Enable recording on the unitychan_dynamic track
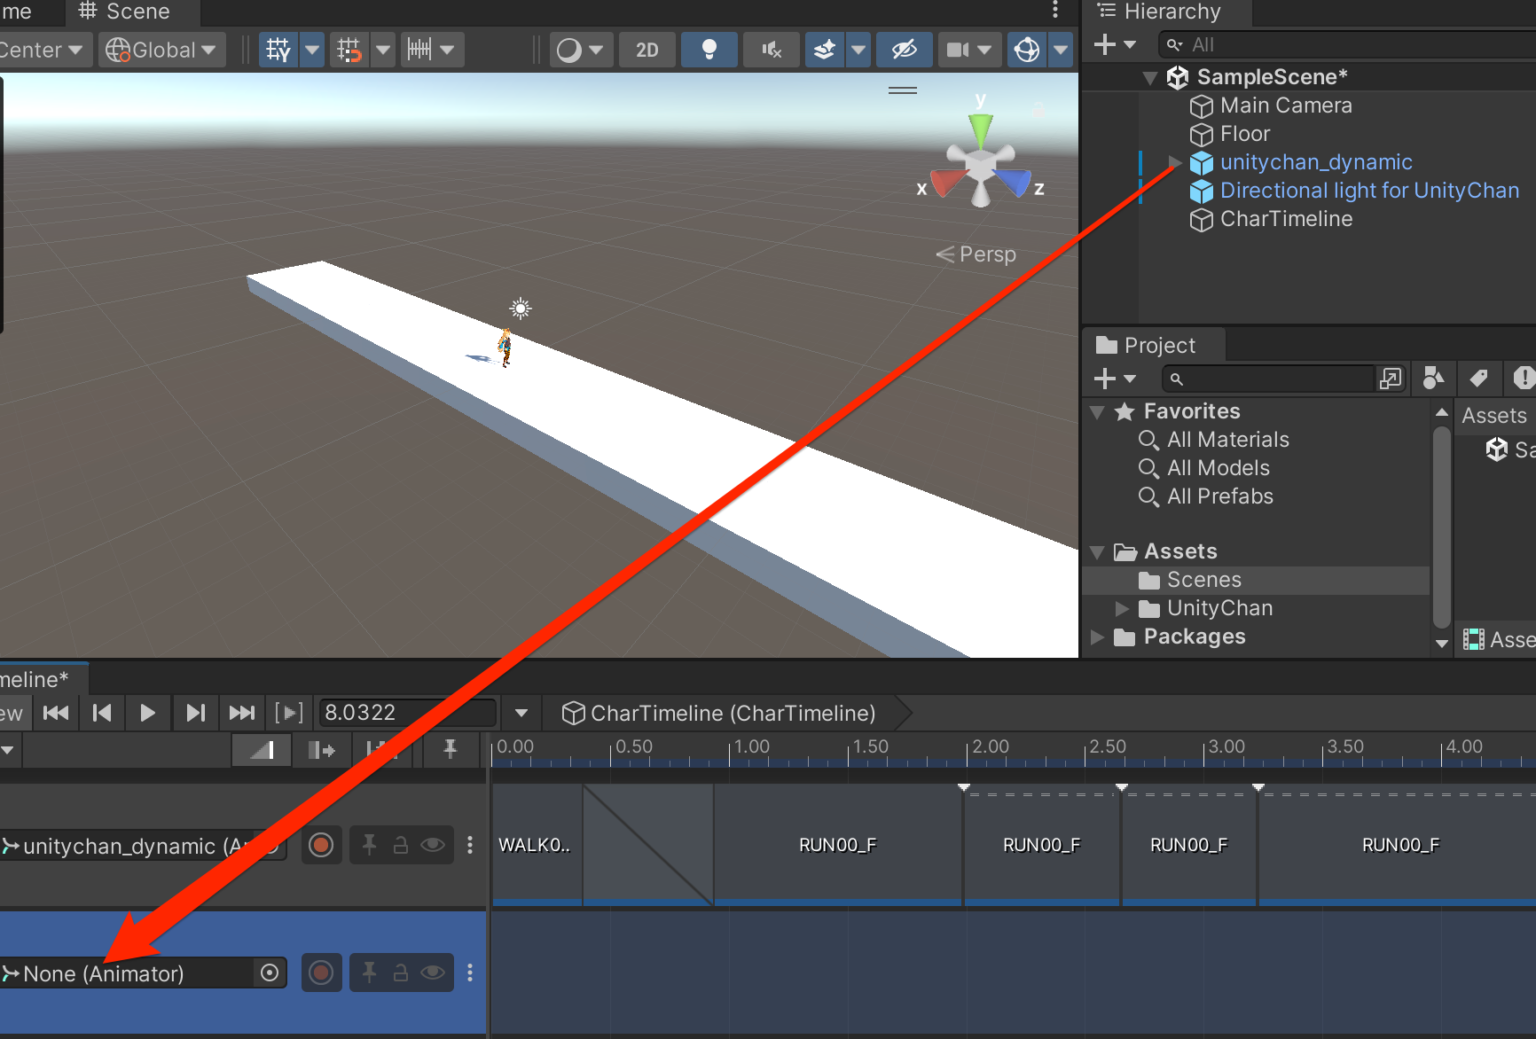 click(x=321, y=845)
